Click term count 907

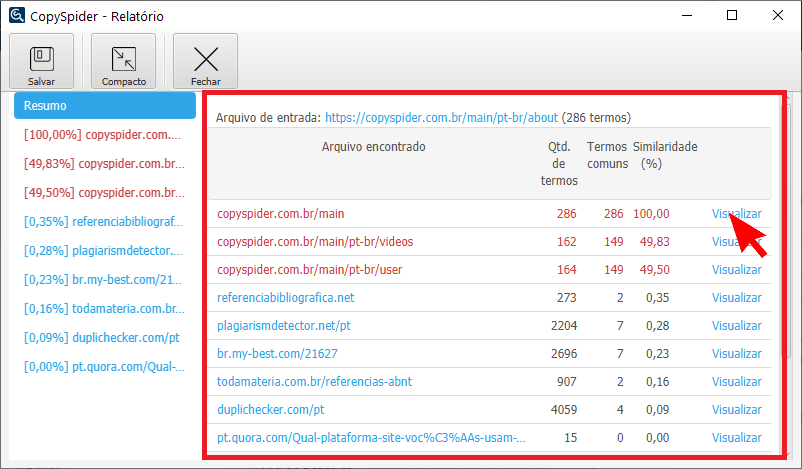pyautogui.click(x=567, y=382)
